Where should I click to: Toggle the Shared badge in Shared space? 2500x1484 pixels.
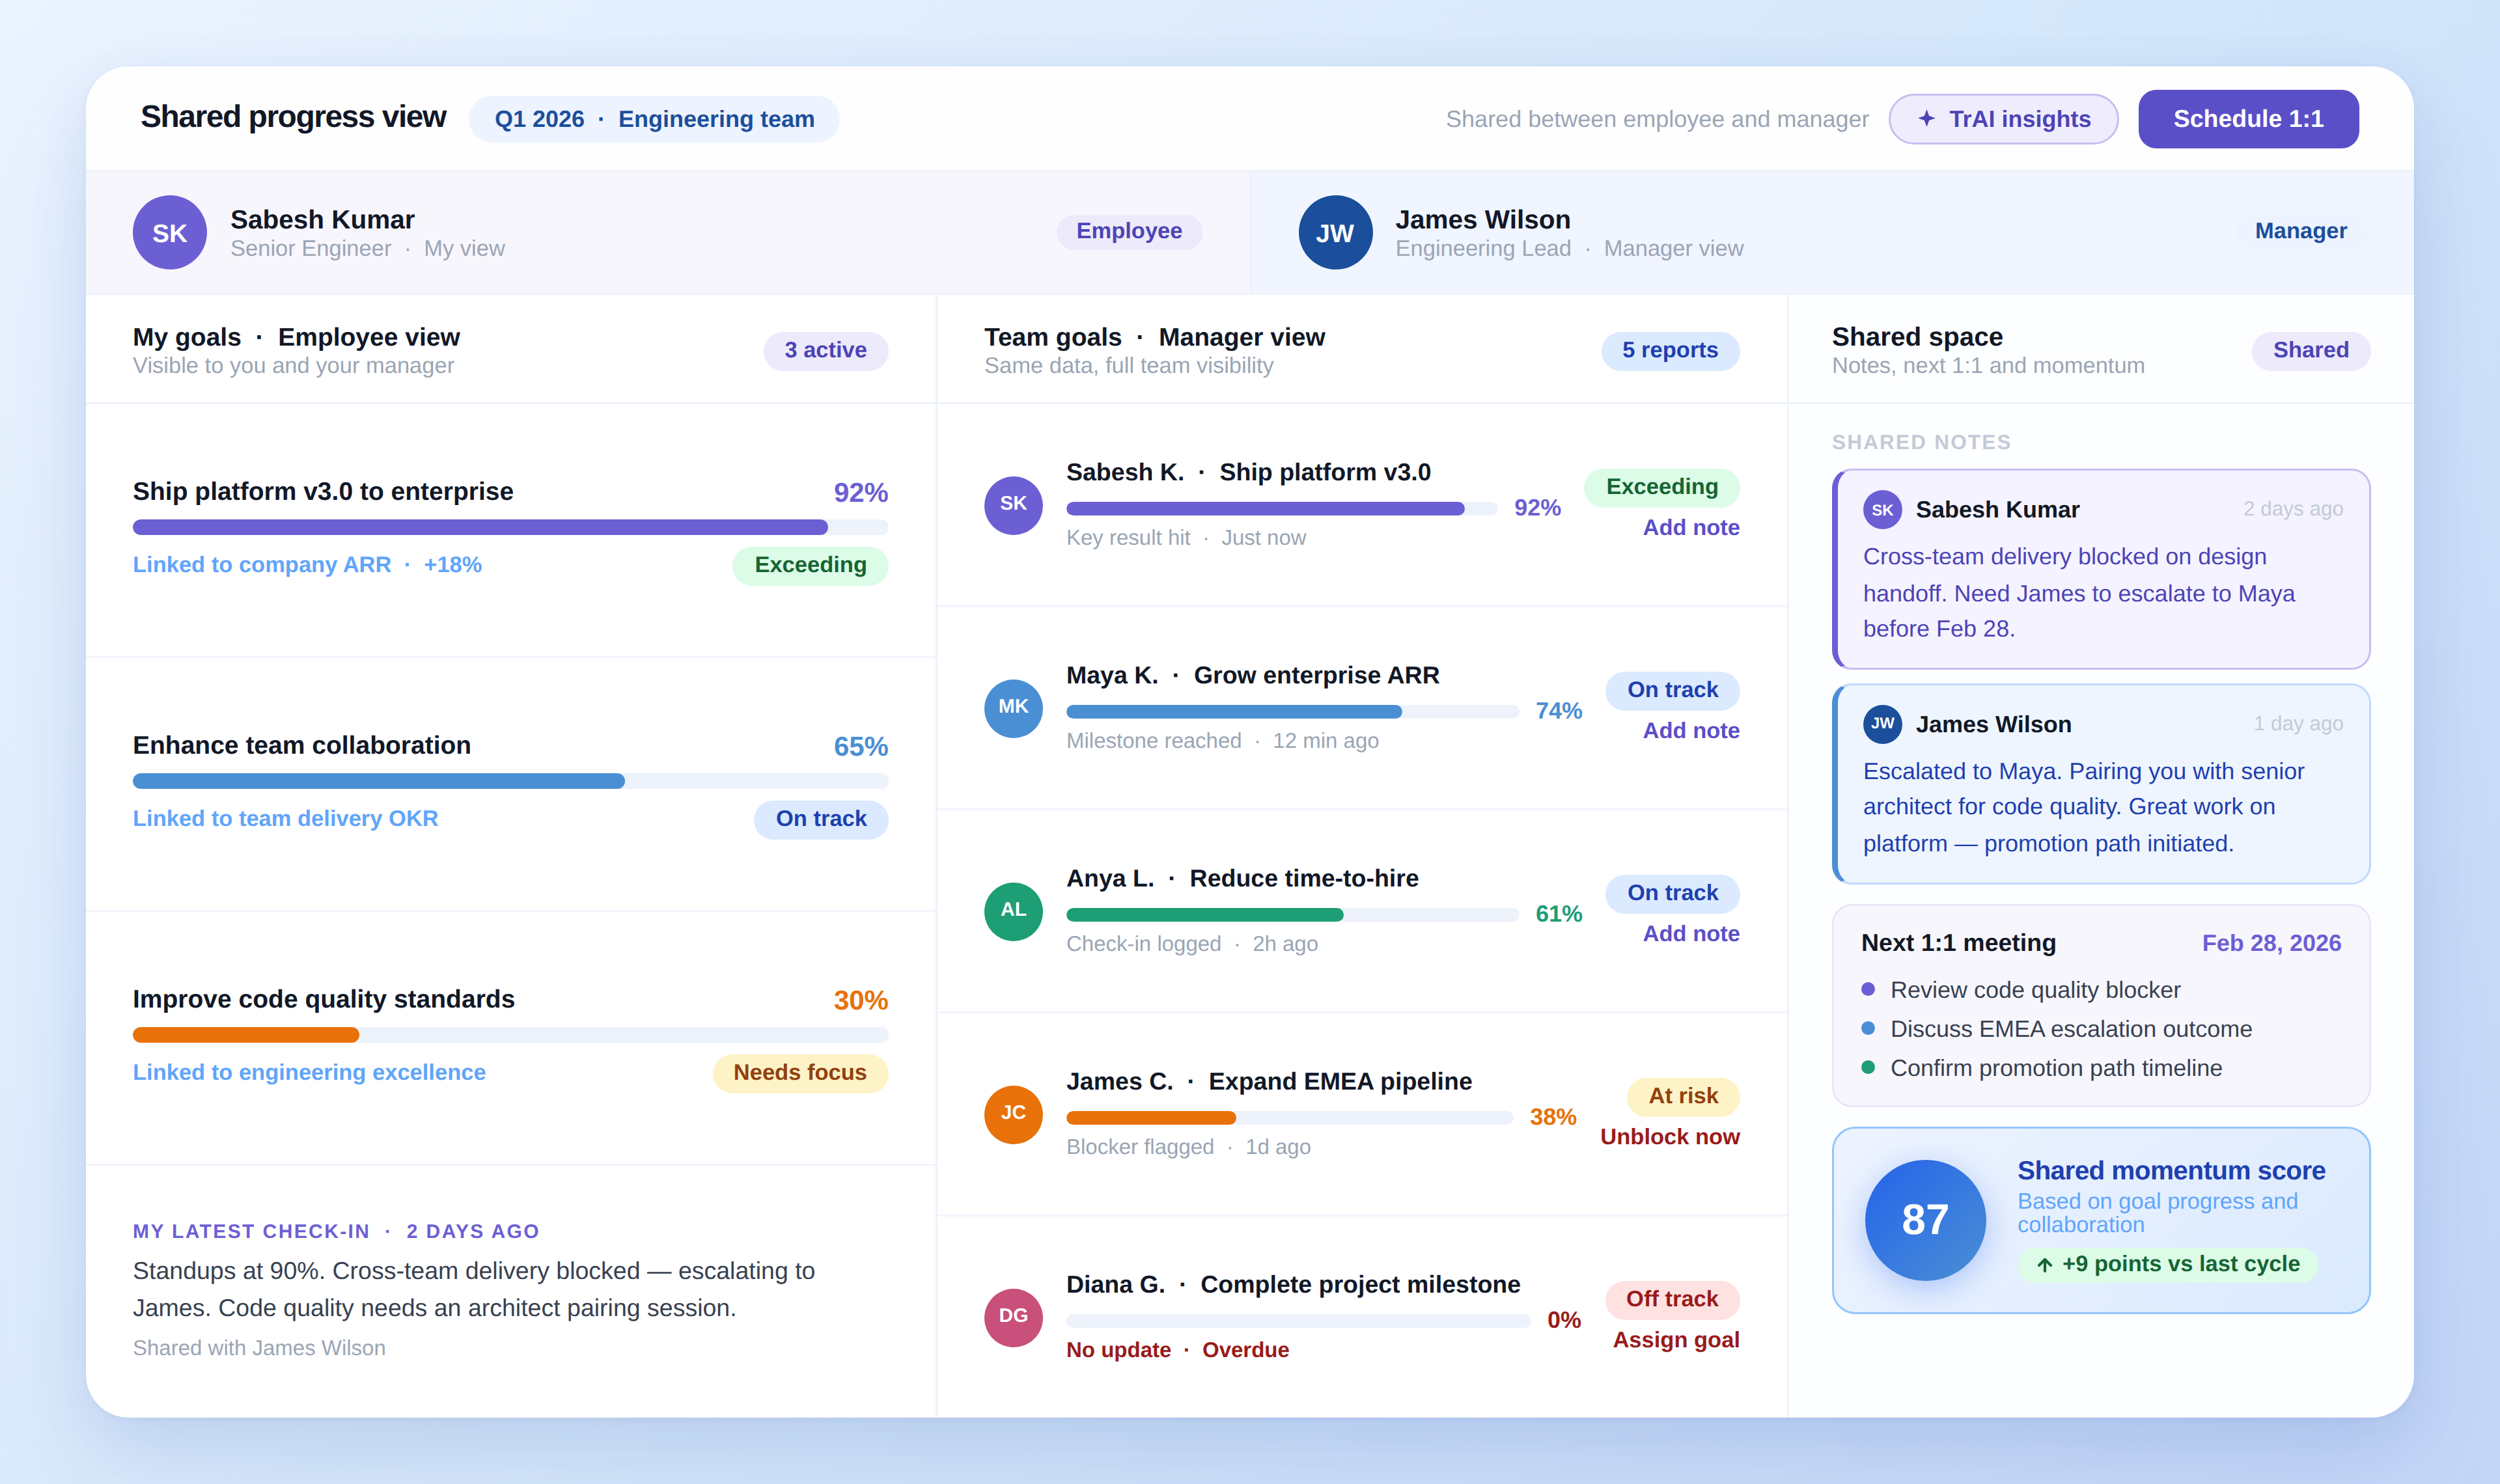point(2311,351)
